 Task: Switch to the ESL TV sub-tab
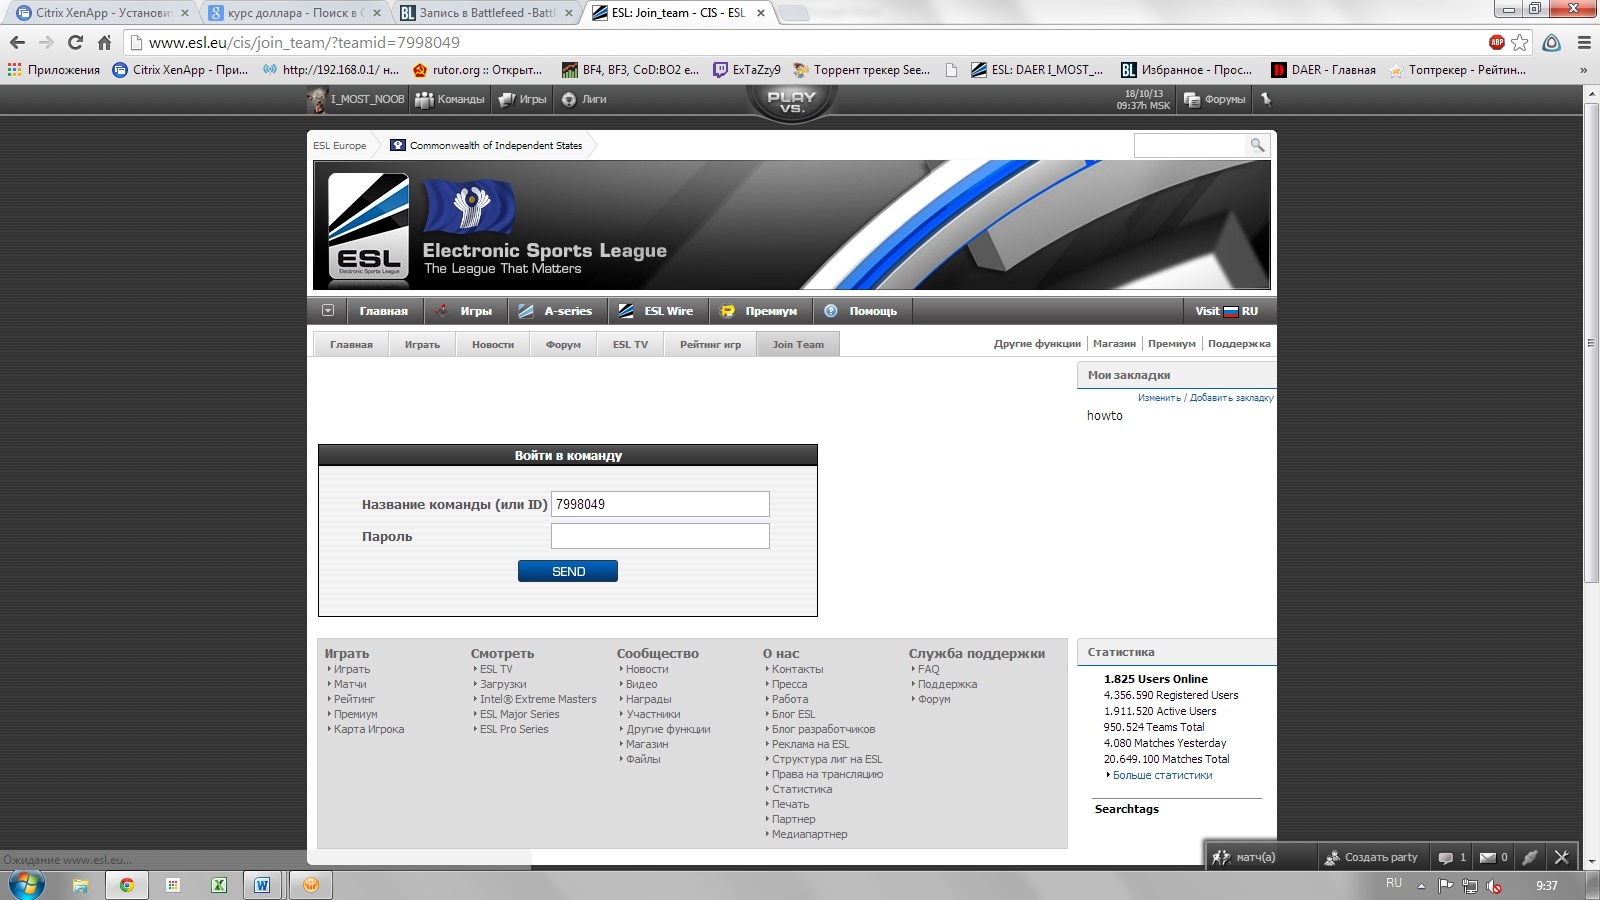point(630,344)
